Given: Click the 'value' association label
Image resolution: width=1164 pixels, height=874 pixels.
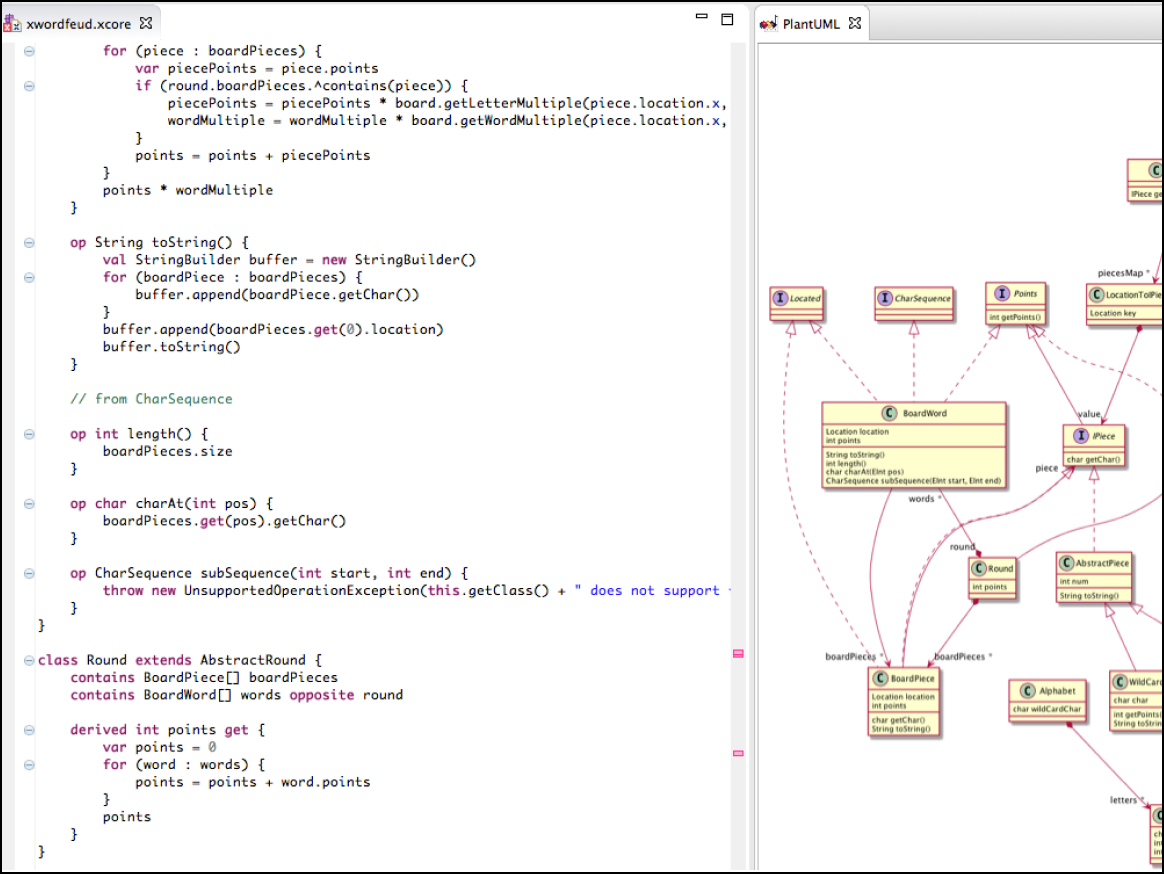Looking at the screenshot, I should (x=1089, y=414).
